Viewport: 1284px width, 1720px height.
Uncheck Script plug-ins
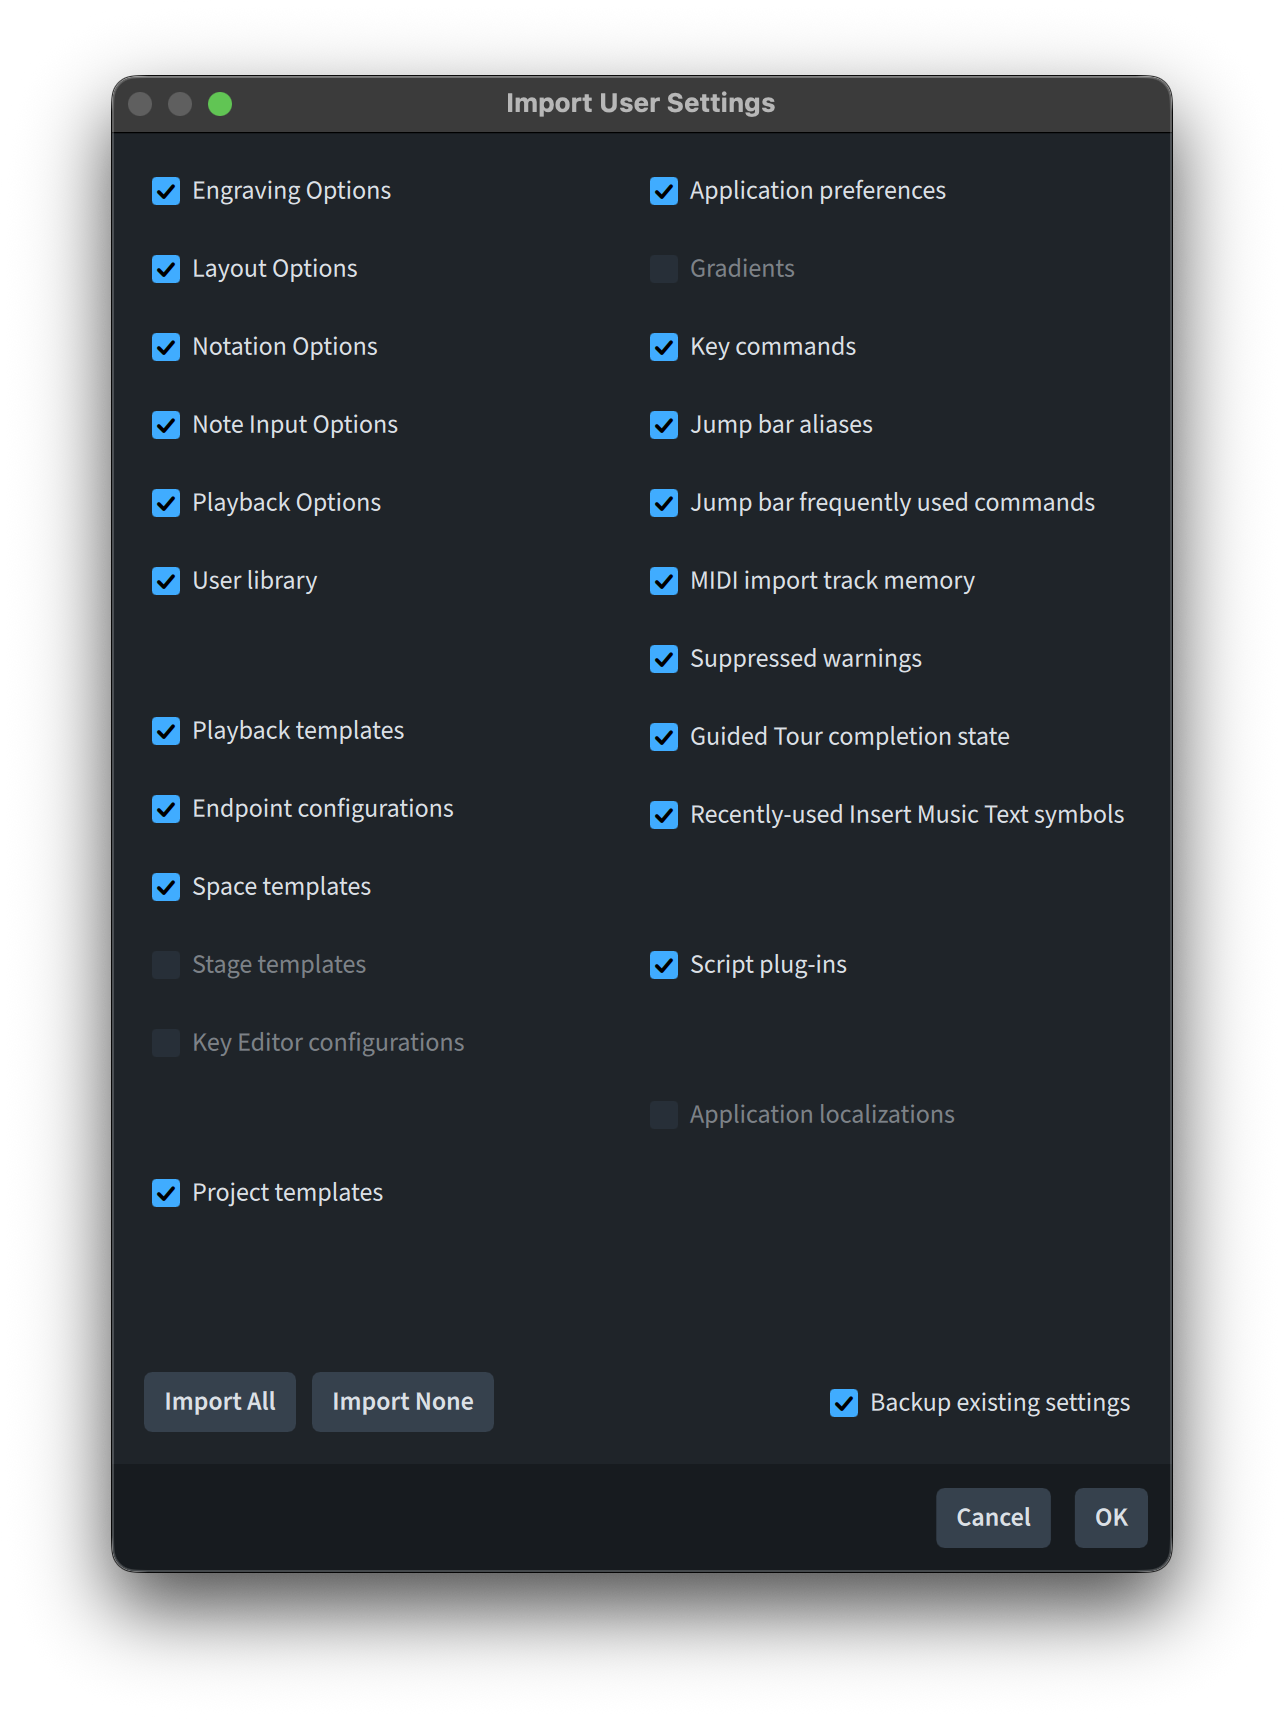pos(664,965)
